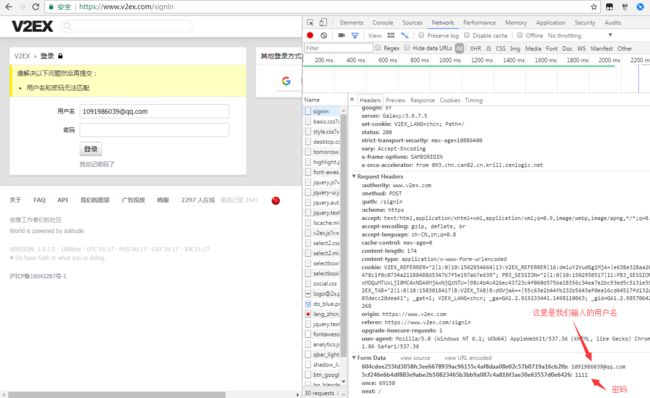Toggle Hide data URLs checkbox
Viewport: 650px width, 398px height.
click(x=407, y=48)
